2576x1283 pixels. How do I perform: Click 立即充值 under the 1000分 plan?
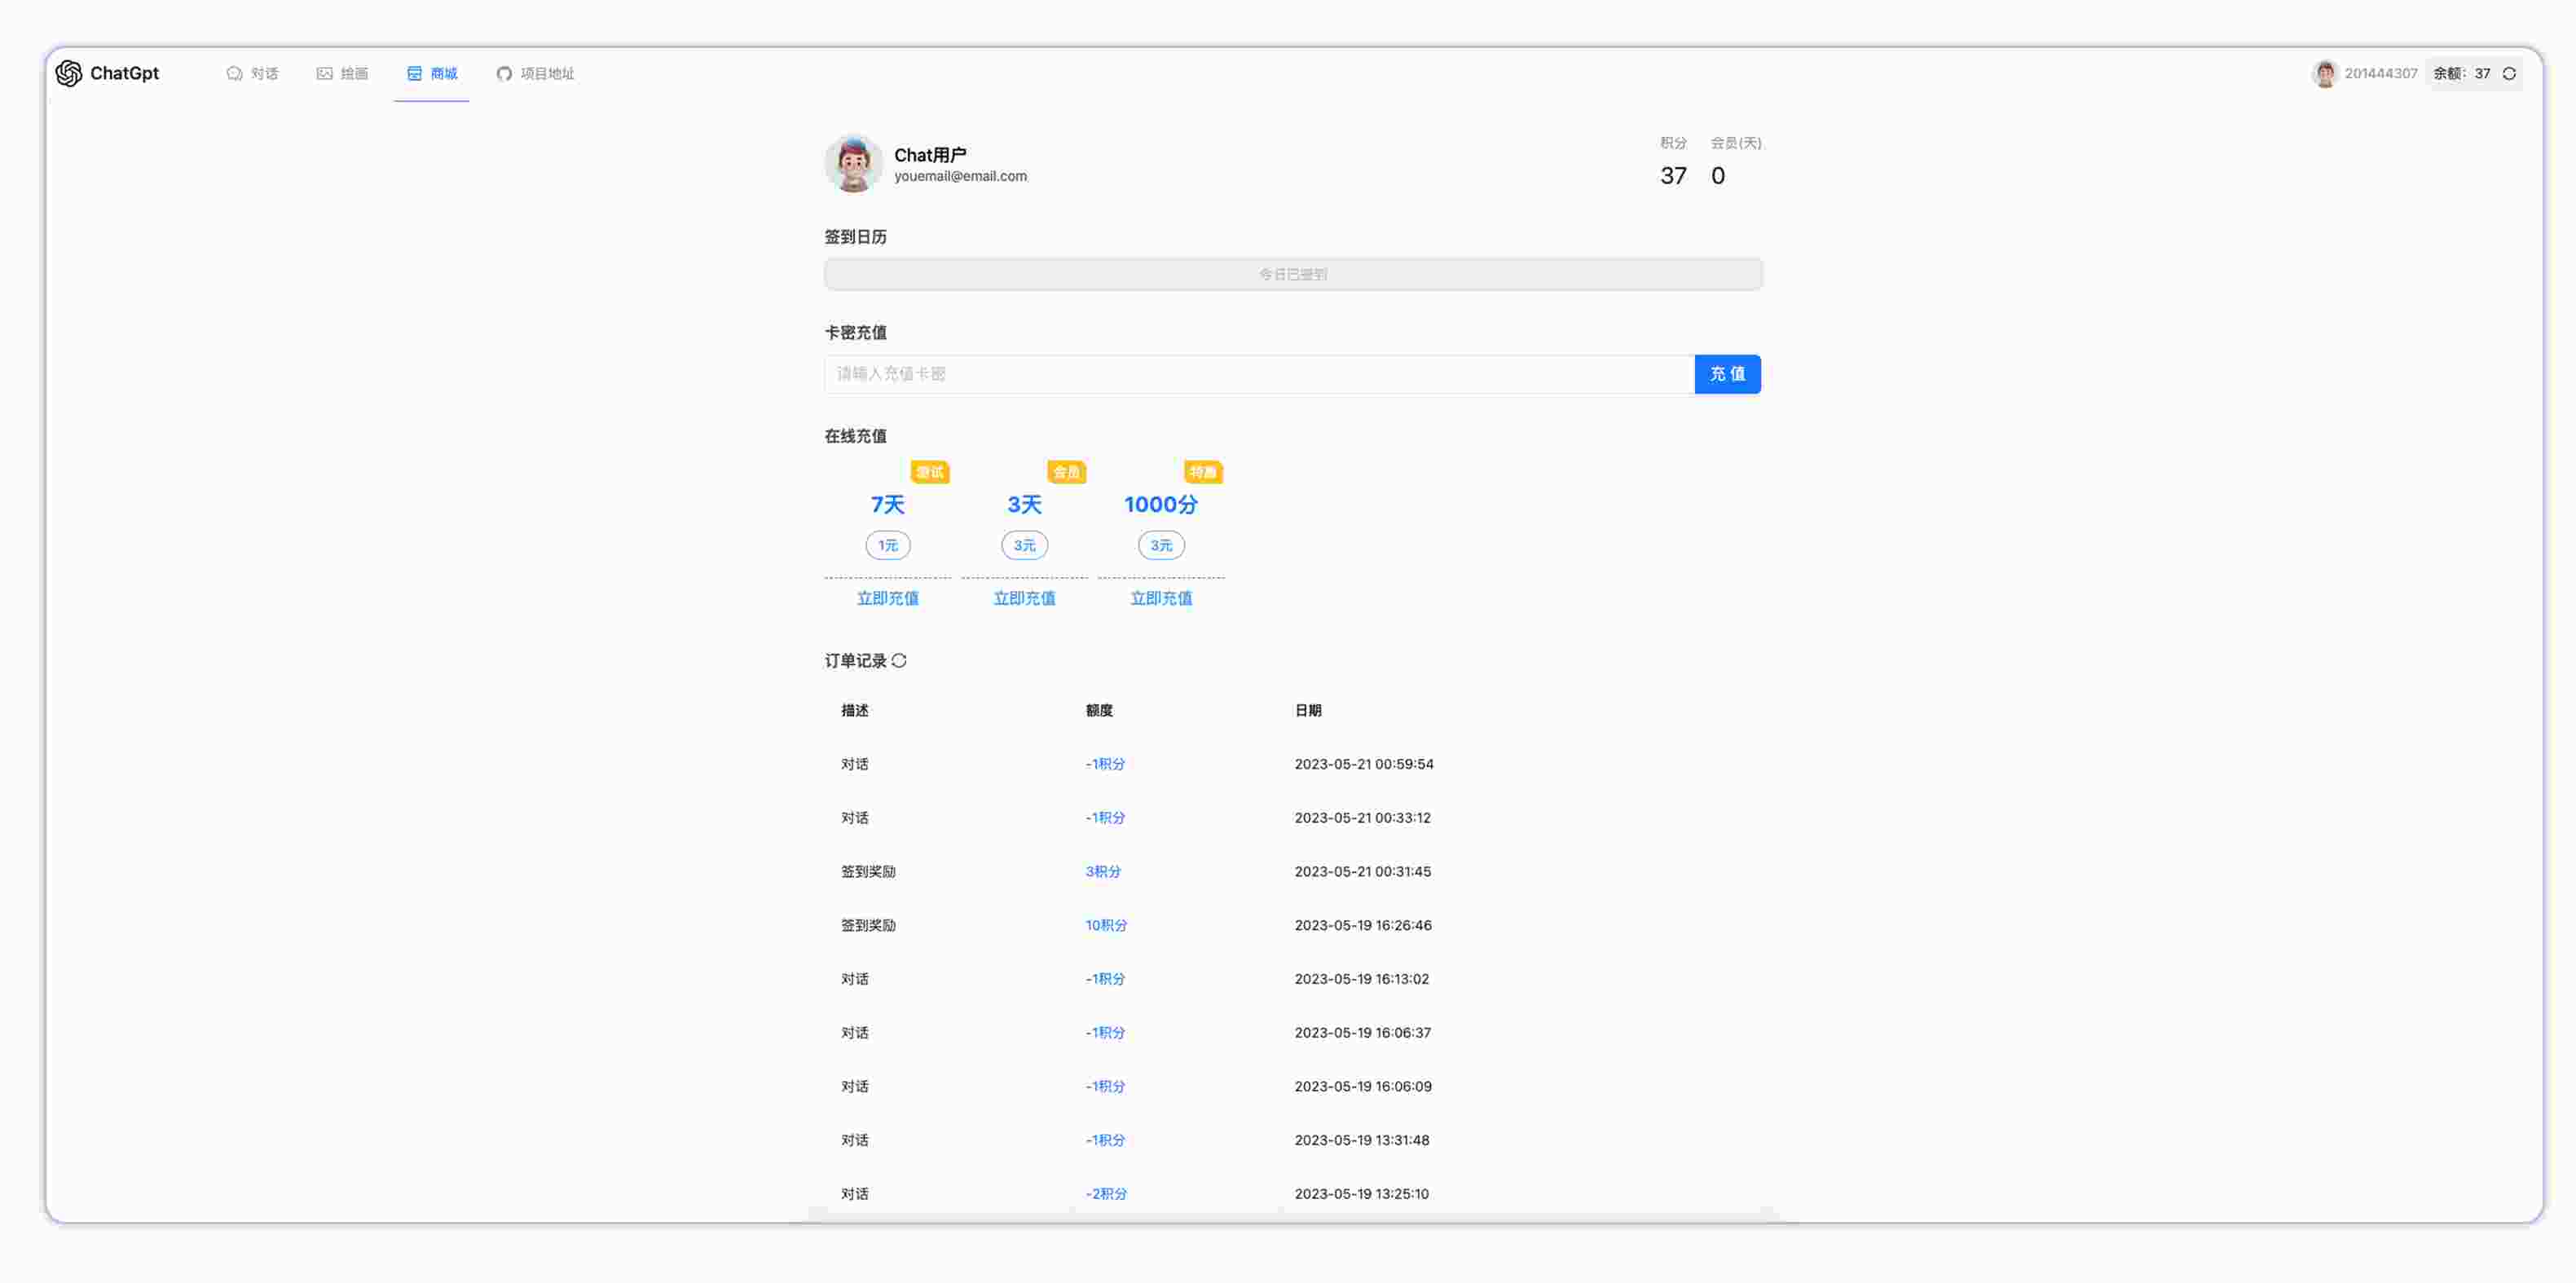click(x=1160, y=598)
